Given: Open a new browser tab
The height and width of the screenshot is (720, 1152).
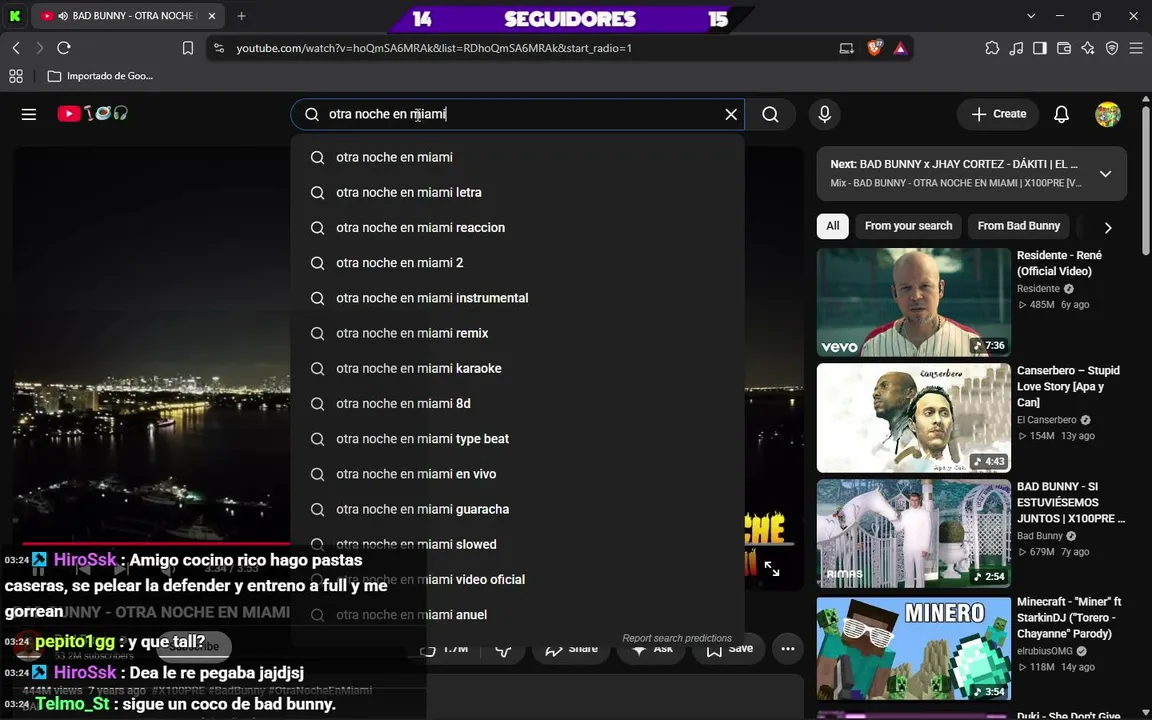Looking at the screenshot, I should (242, 15).
